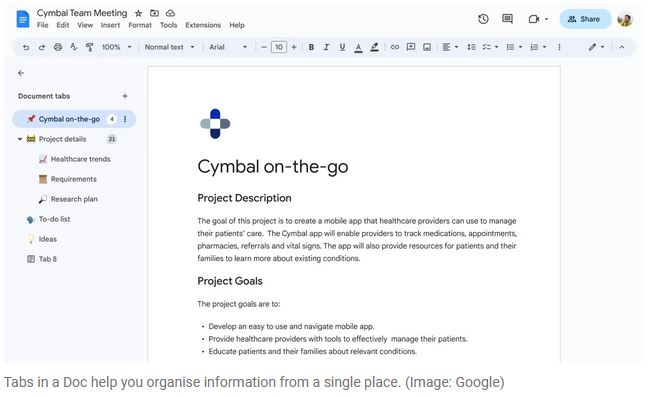Check cloud save status icon
The width and height of the screenshot is (652, 397).
[x=170, y=13]
